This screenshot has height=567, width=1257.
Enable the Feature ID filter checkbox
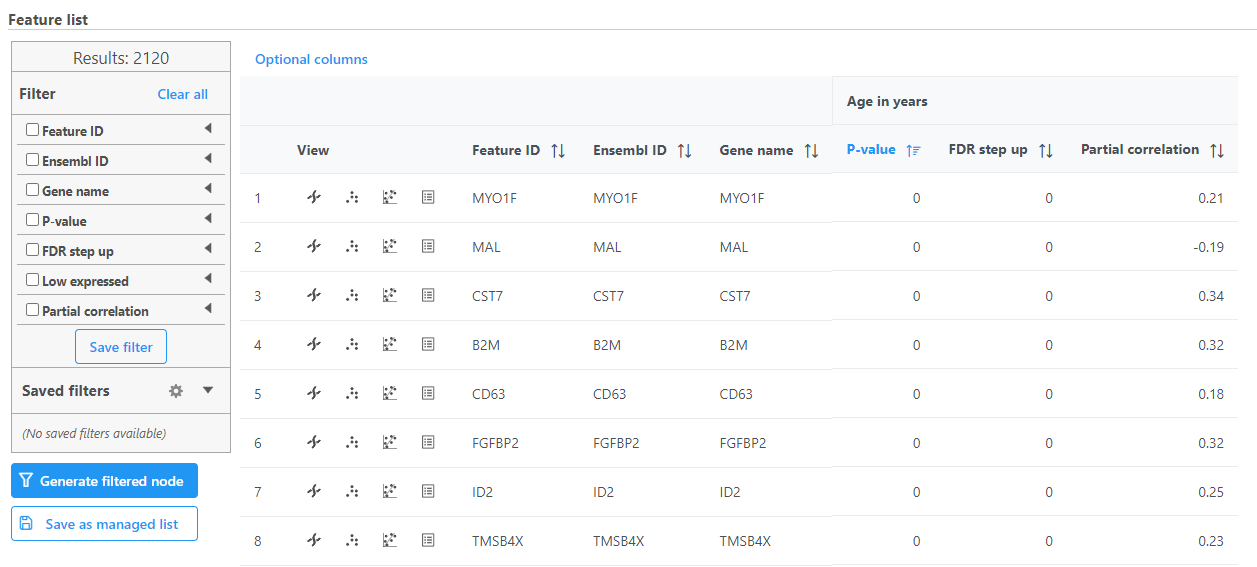(x=33, y=130)
